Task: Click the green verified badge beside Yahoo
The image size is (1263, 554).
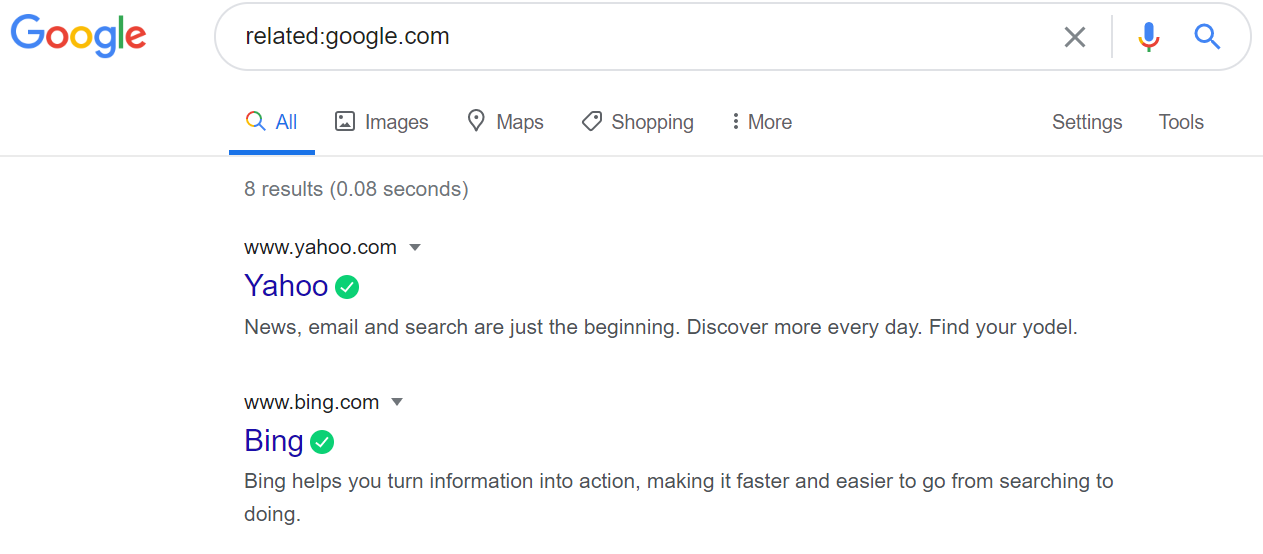Action: coord(347,287)
